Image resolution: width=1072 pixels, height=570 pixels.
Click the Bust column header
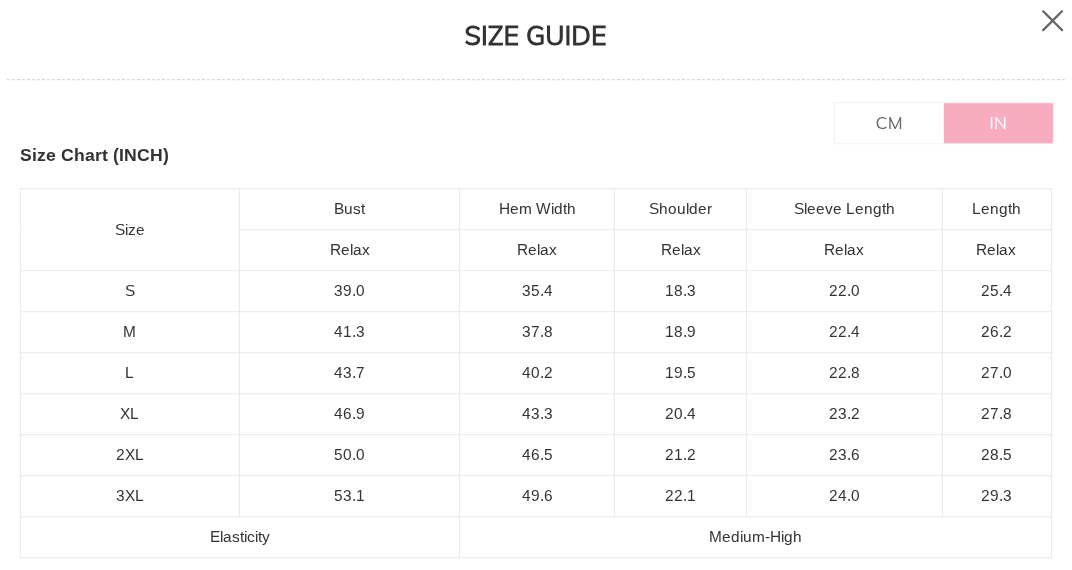pyautogui.click(x=349, y=209)
